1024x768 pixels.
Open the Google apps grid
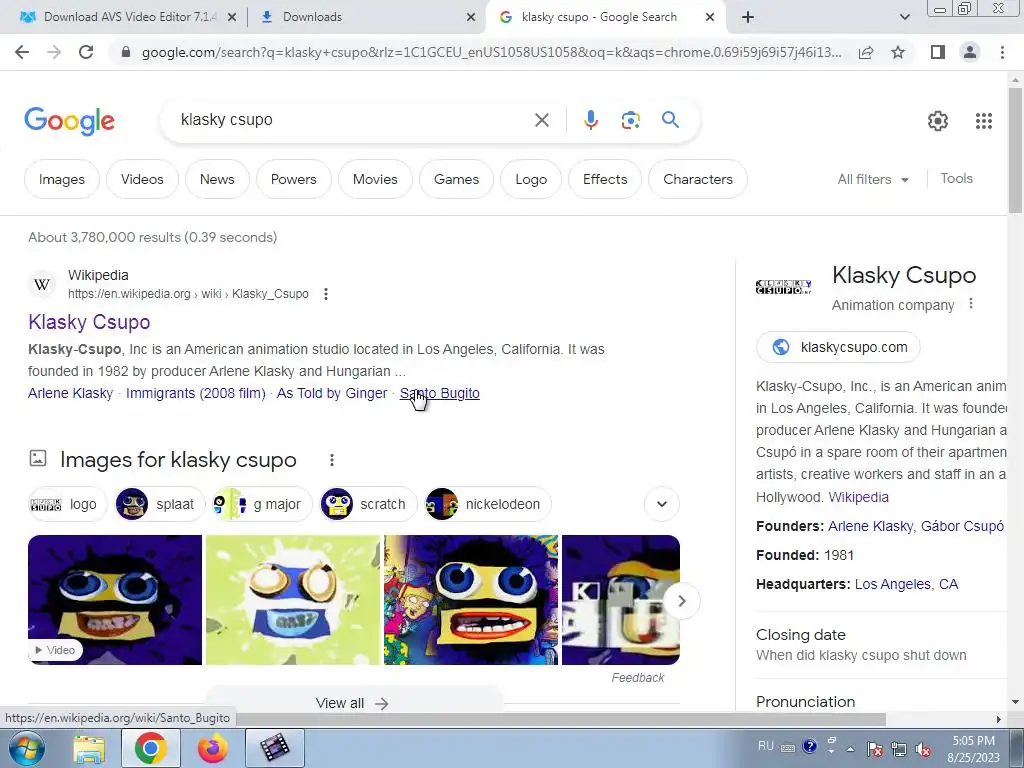coord(984,121)
